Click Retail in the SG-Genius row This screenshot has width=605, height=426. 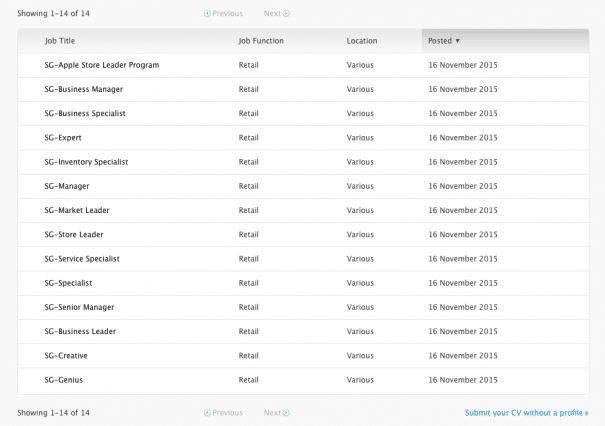pyautogui.click(x=248, y=380)
